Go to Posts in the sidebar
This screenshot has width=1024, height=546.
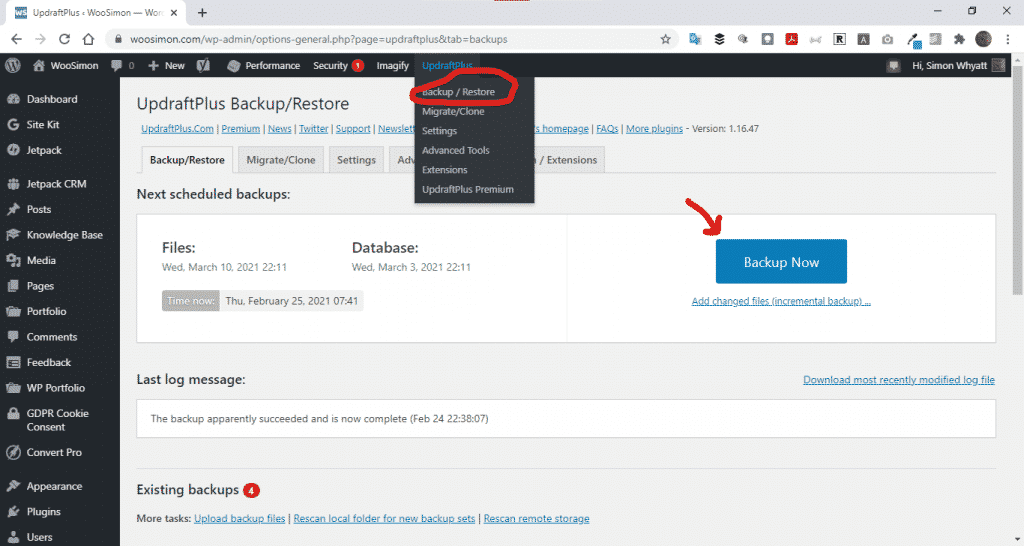click(39, 210)
